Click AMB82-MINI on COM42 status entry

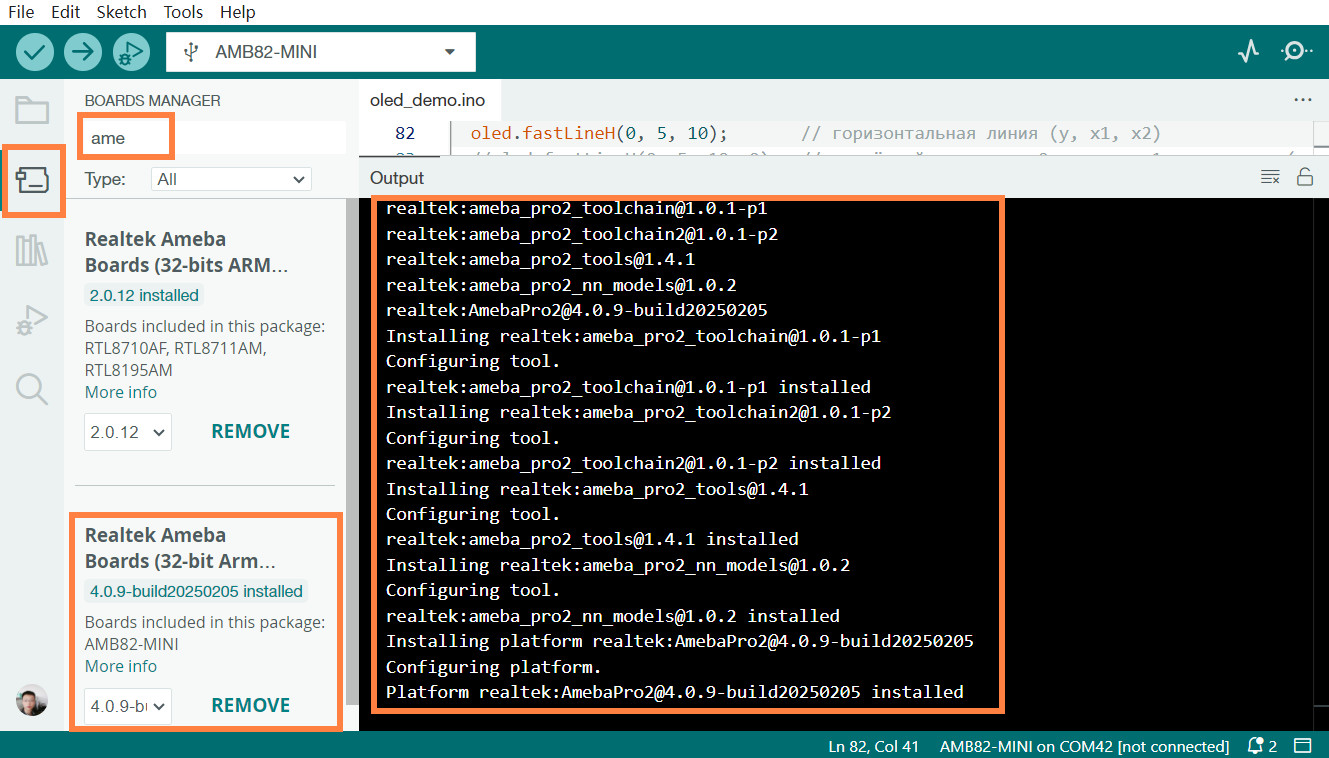click(1085, 746)
